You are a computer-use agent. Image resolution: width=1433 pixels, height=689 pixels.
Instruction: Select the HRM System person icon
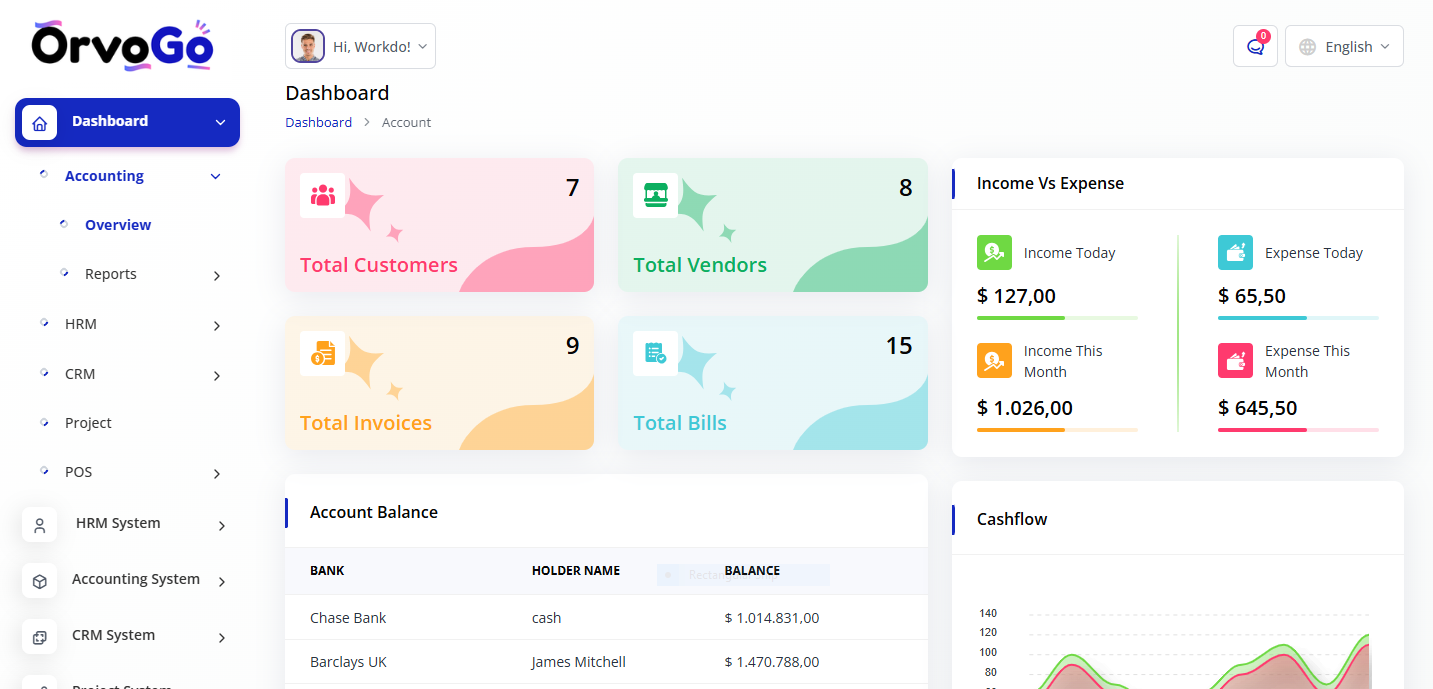[x=40, y=524]
